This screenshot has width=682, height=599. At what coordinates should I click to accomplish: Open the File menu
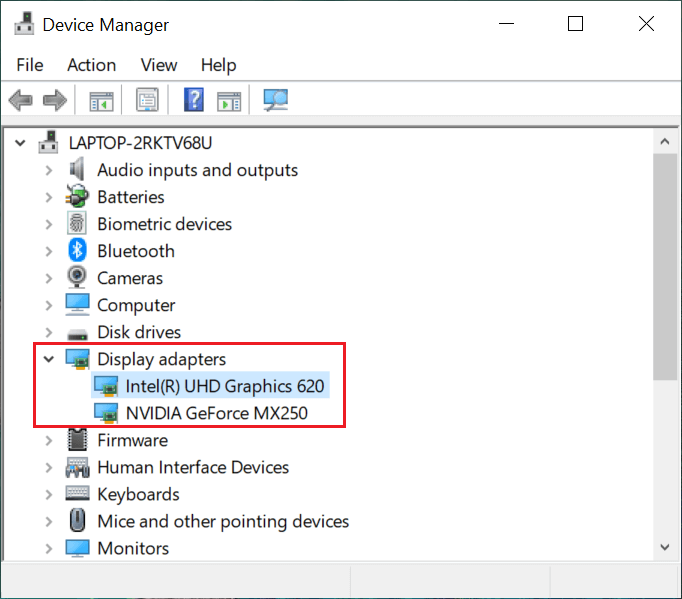30,65
